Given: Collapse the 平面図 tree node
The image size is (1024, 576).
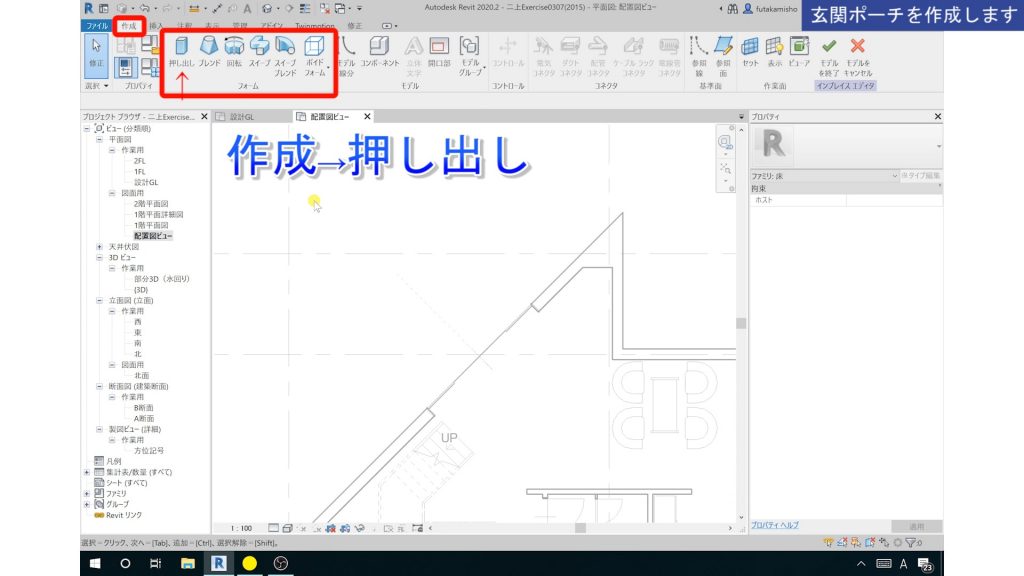Looking at the screenshot, I should (x=98, y=140).
